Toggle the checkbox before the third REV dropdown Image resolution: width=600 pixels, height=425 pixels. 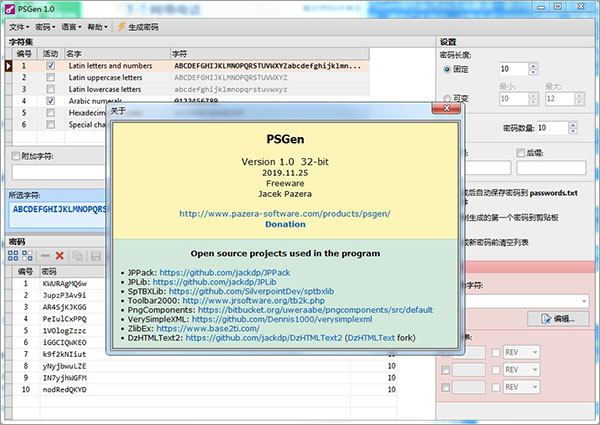[x=496, y=387]
